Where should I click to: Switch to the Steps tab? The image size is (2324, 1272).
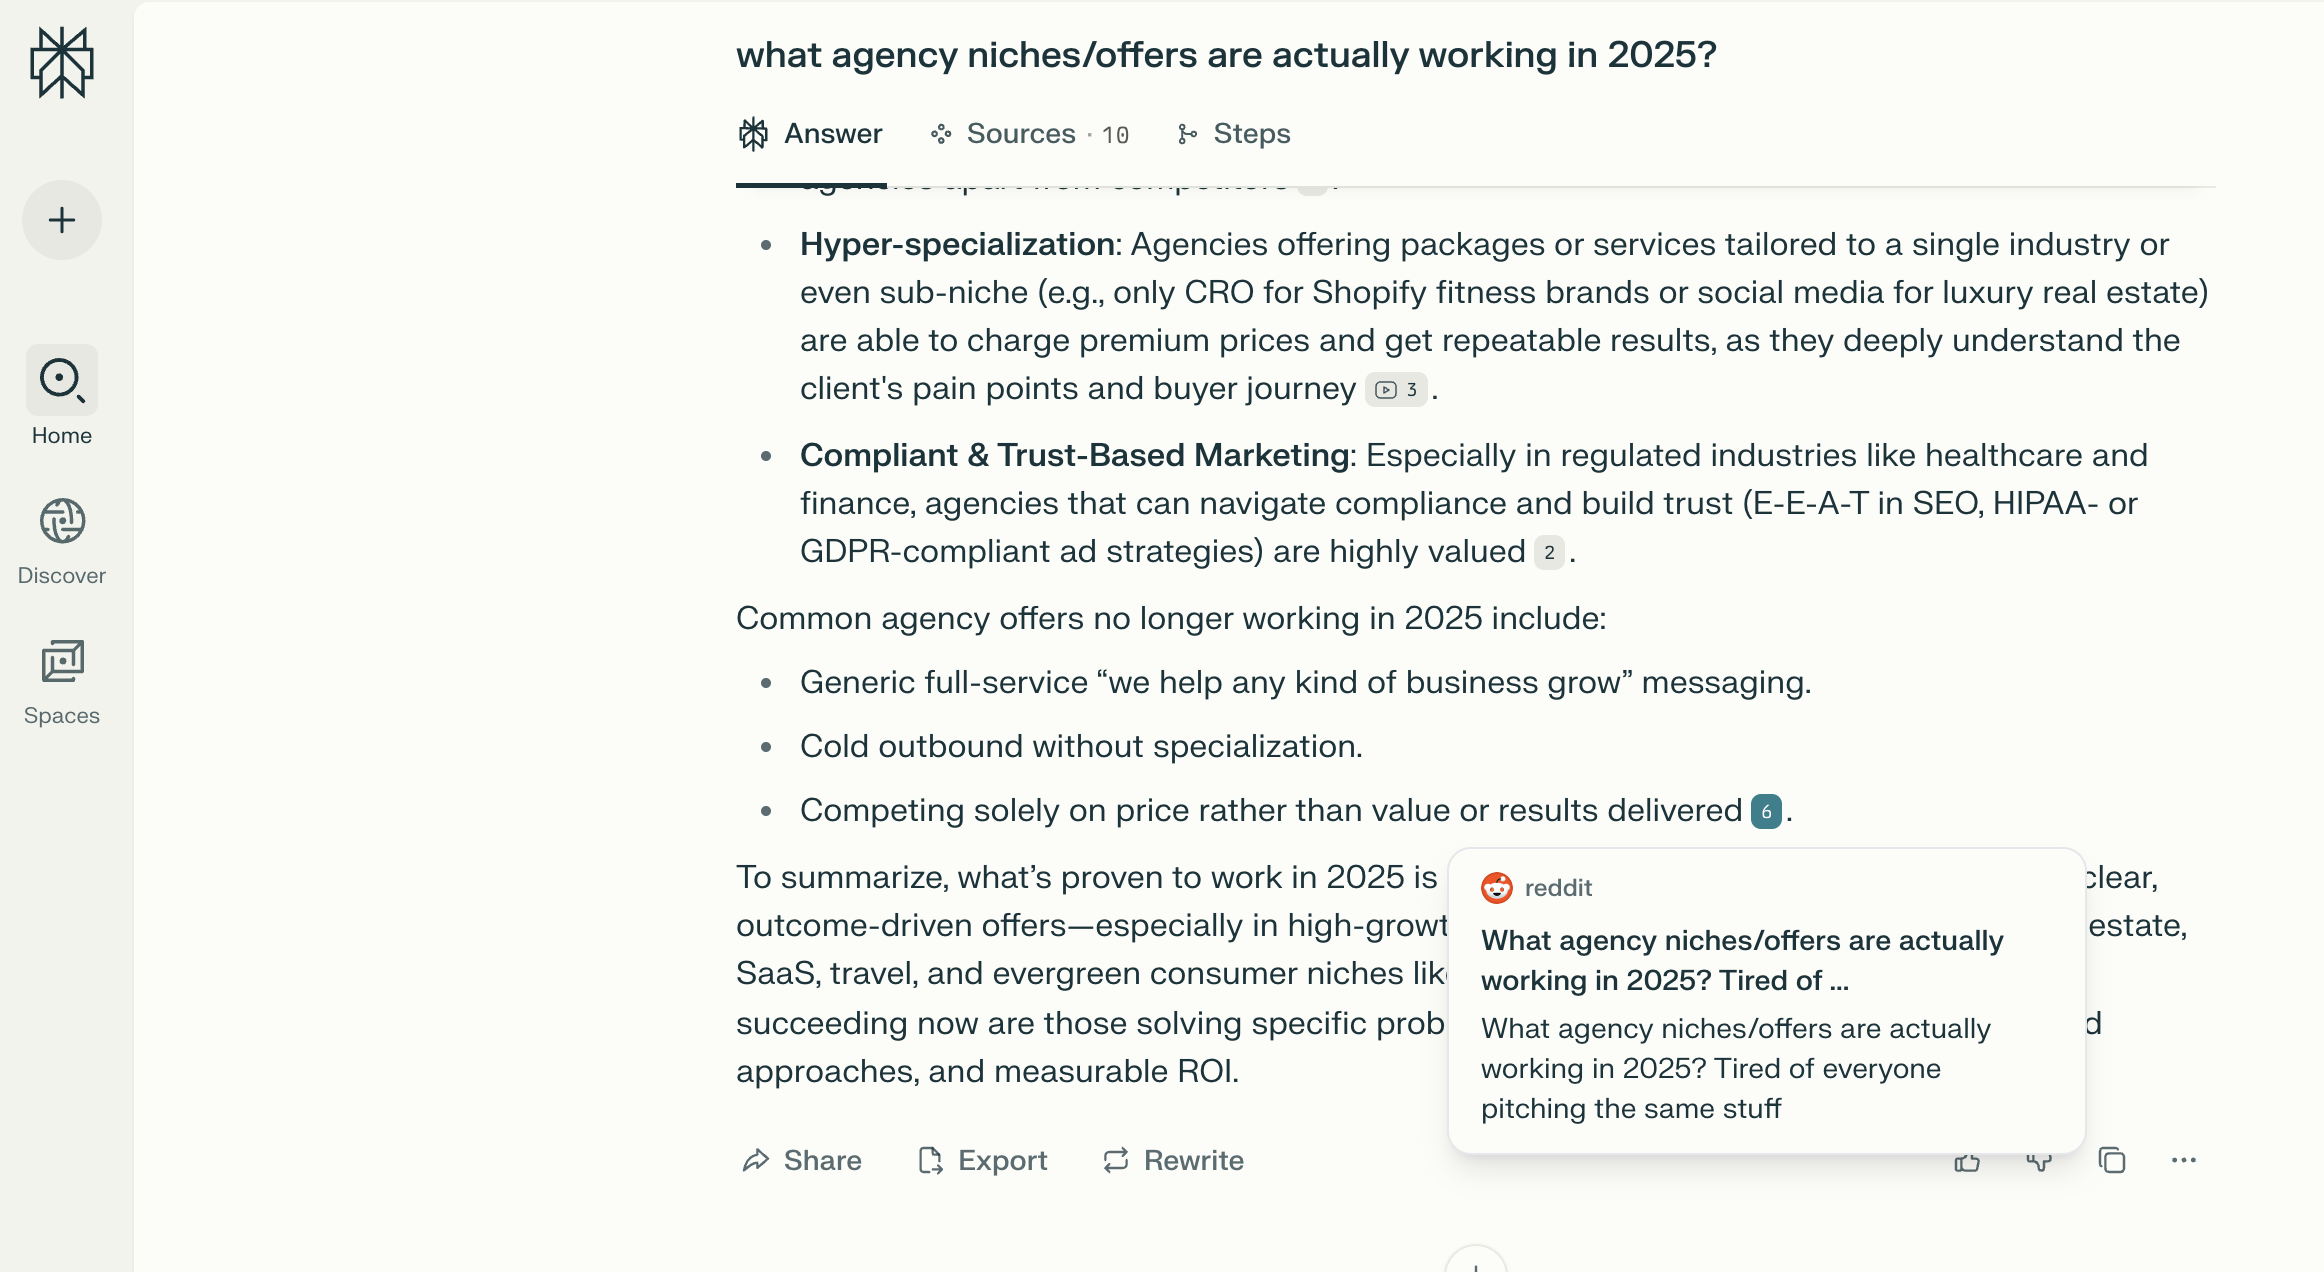click(1233, 134)
